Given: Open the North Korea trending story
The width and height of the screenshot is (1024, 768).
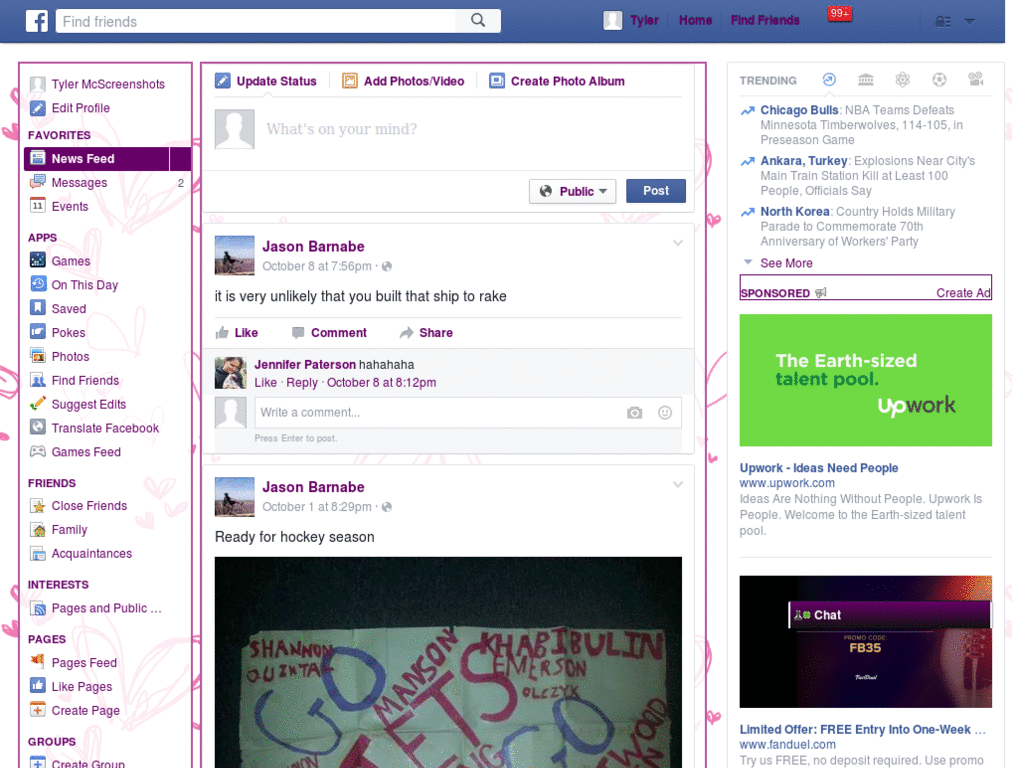Looking at the screenshot, I should [795, 212].
